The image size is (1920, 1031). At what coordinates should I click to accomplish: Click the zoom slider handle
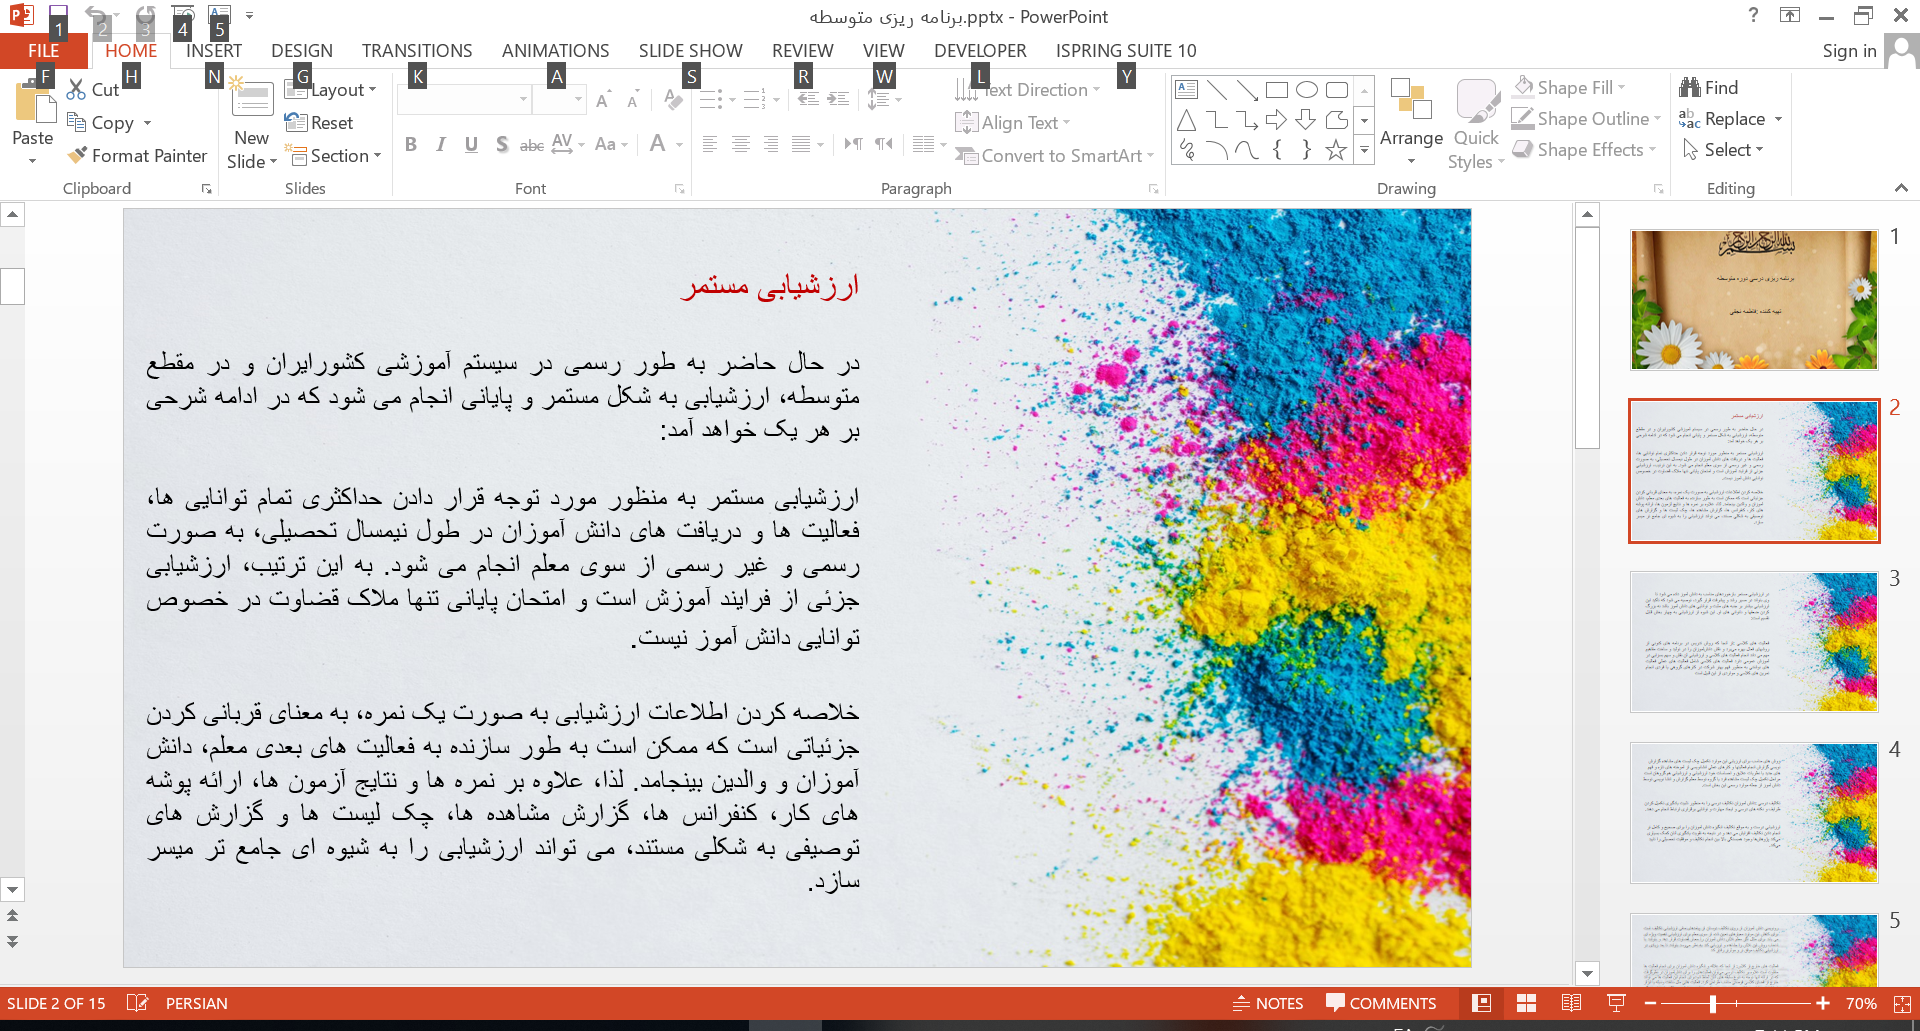tap(1713, 1003)
